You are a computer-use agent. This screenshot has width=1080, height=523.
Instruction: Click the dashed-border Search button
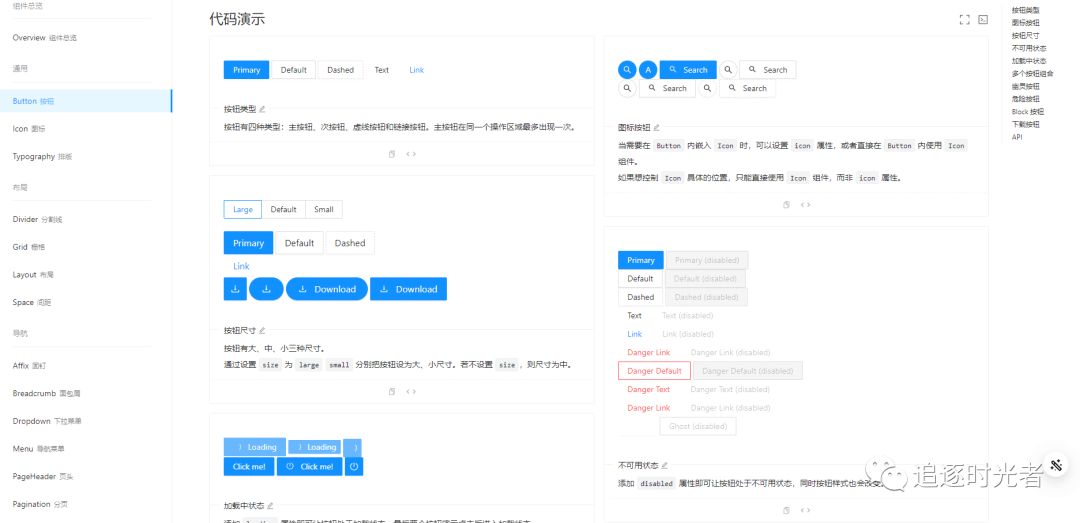pyautogui.click(x=747, y=88)
